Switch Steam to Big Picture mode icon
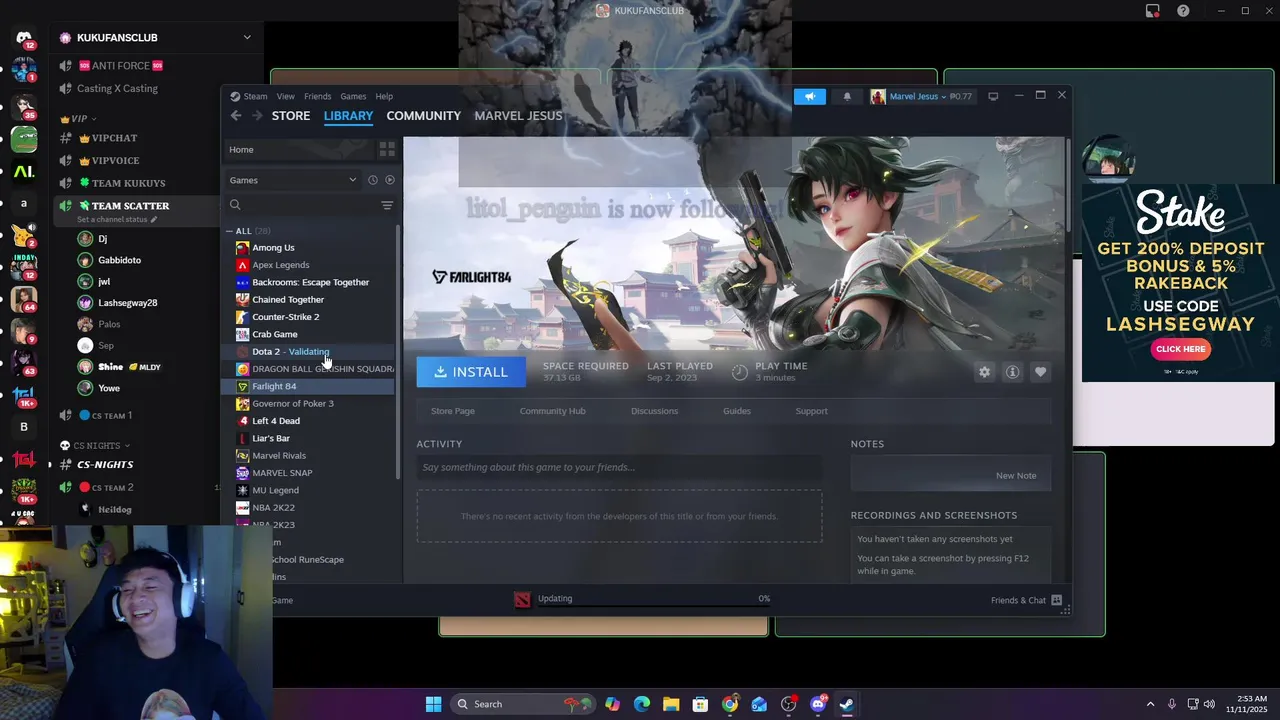 [993, 96]
